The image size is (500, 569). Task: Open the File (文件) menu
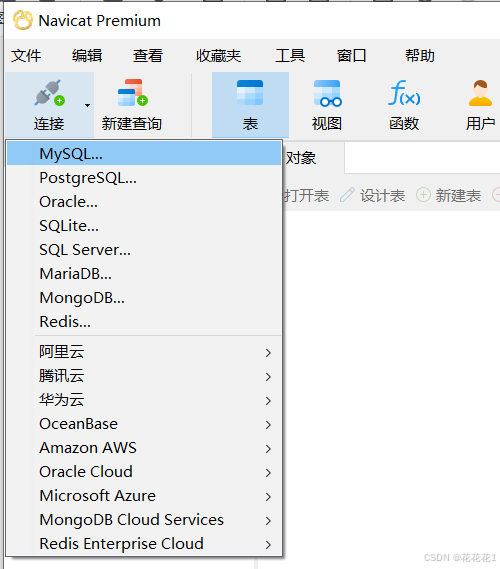point(26,56)
